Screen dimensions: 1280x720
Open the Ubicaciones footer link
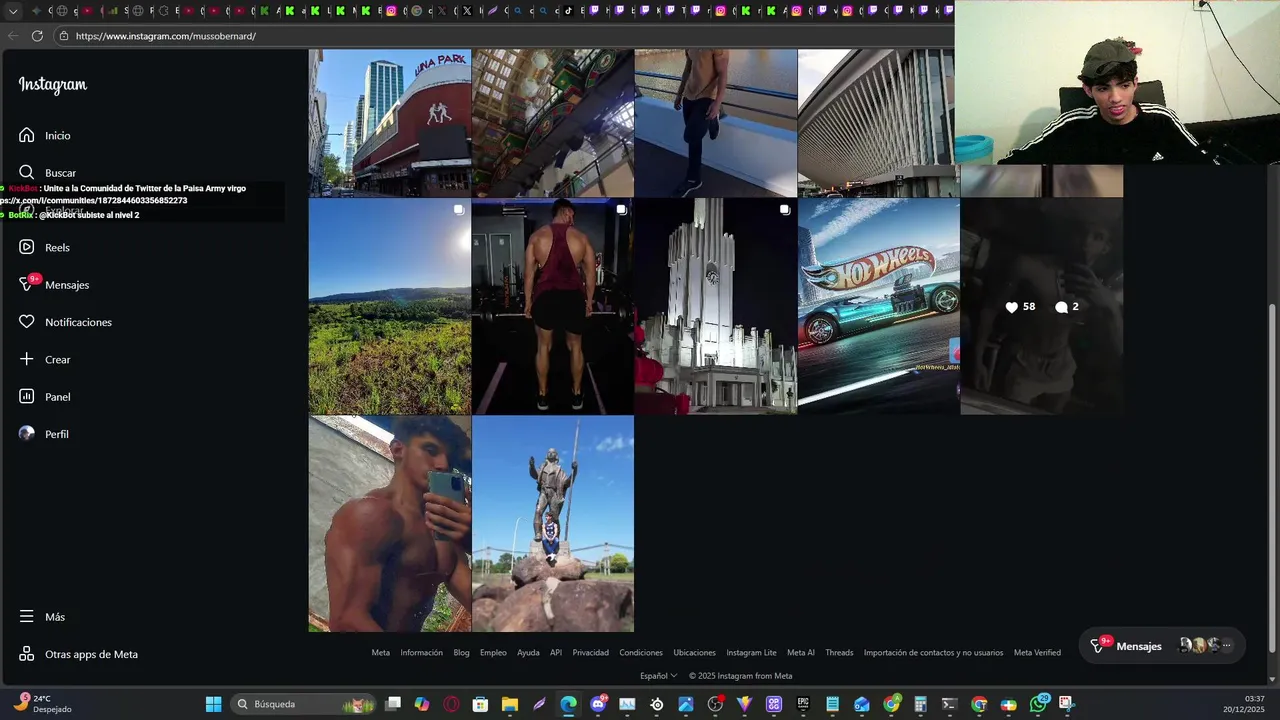click(694, 653)
